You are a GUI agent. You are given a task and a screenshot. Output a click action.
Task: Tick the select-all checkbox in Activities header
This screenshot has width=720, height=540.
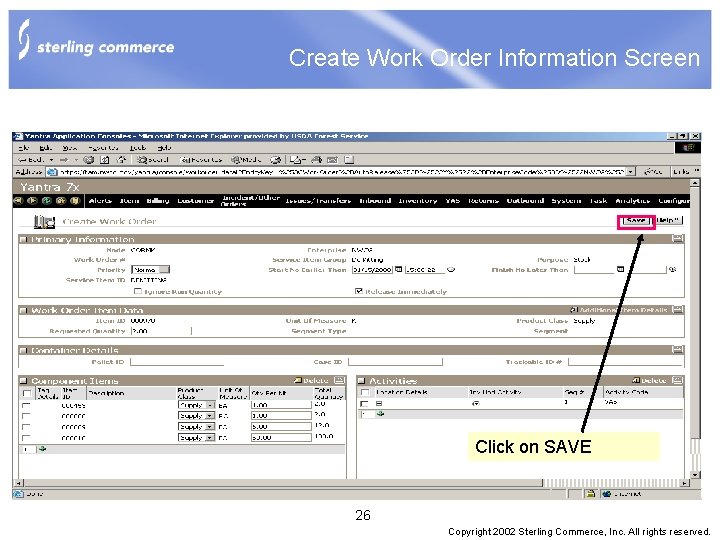pos(365,393)
